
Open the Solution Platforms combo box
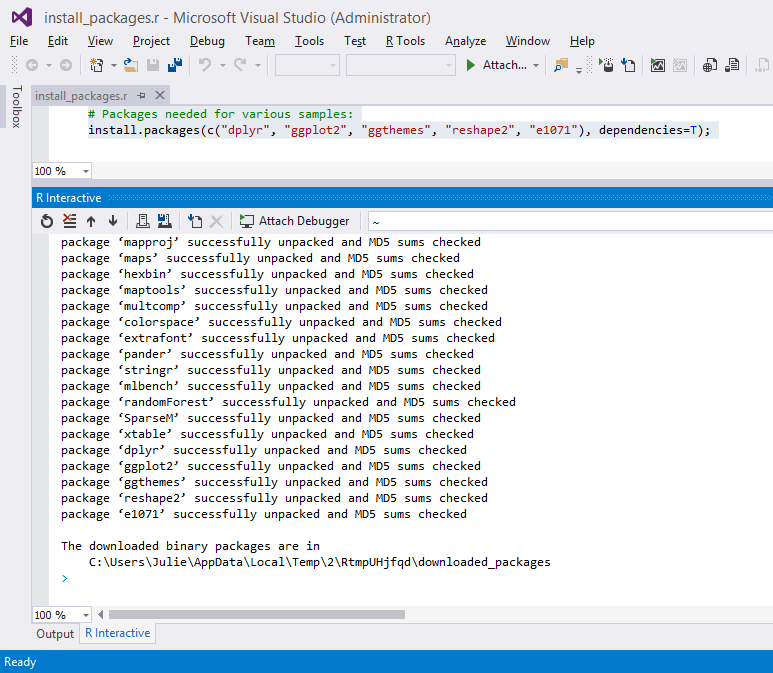click(400, 65)
